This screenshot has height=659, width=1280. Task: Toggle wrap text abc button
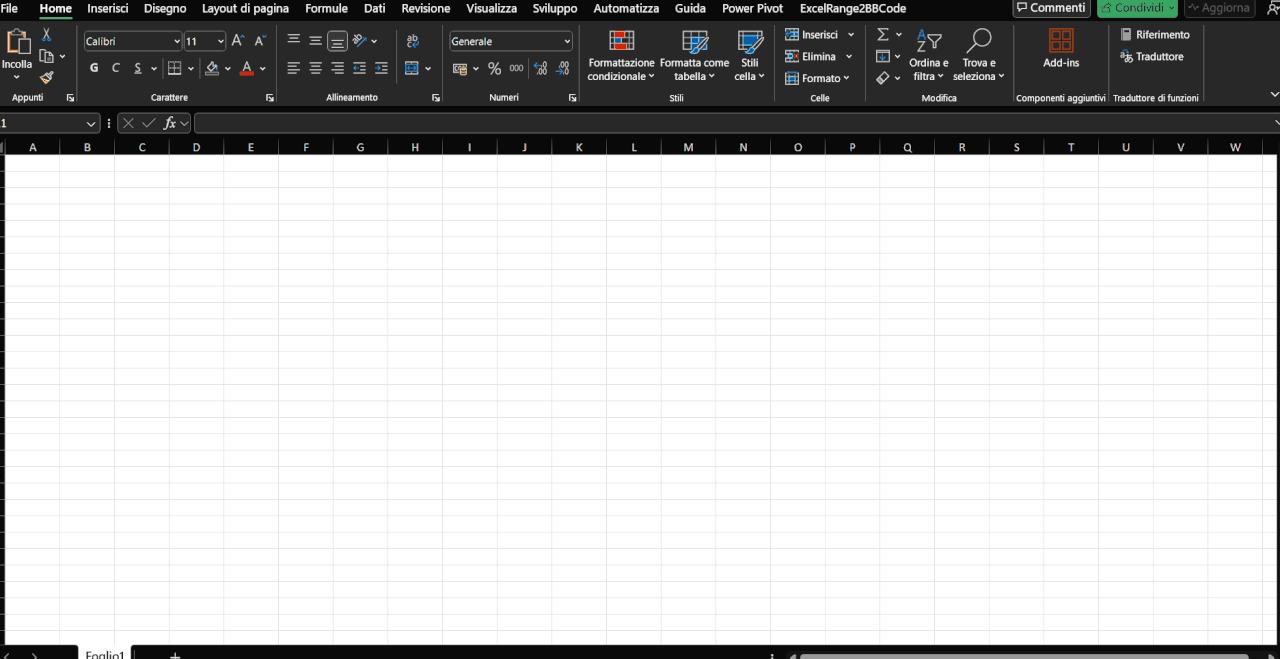pyautogui.click(x=412, y=41)
